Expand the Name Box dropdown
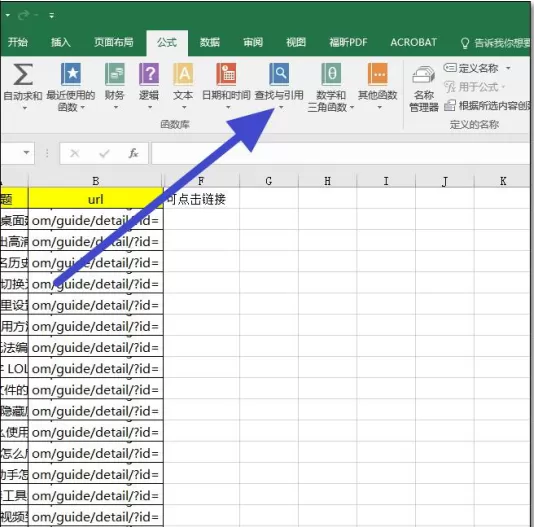Screen dimensions: 534x527 27,153
